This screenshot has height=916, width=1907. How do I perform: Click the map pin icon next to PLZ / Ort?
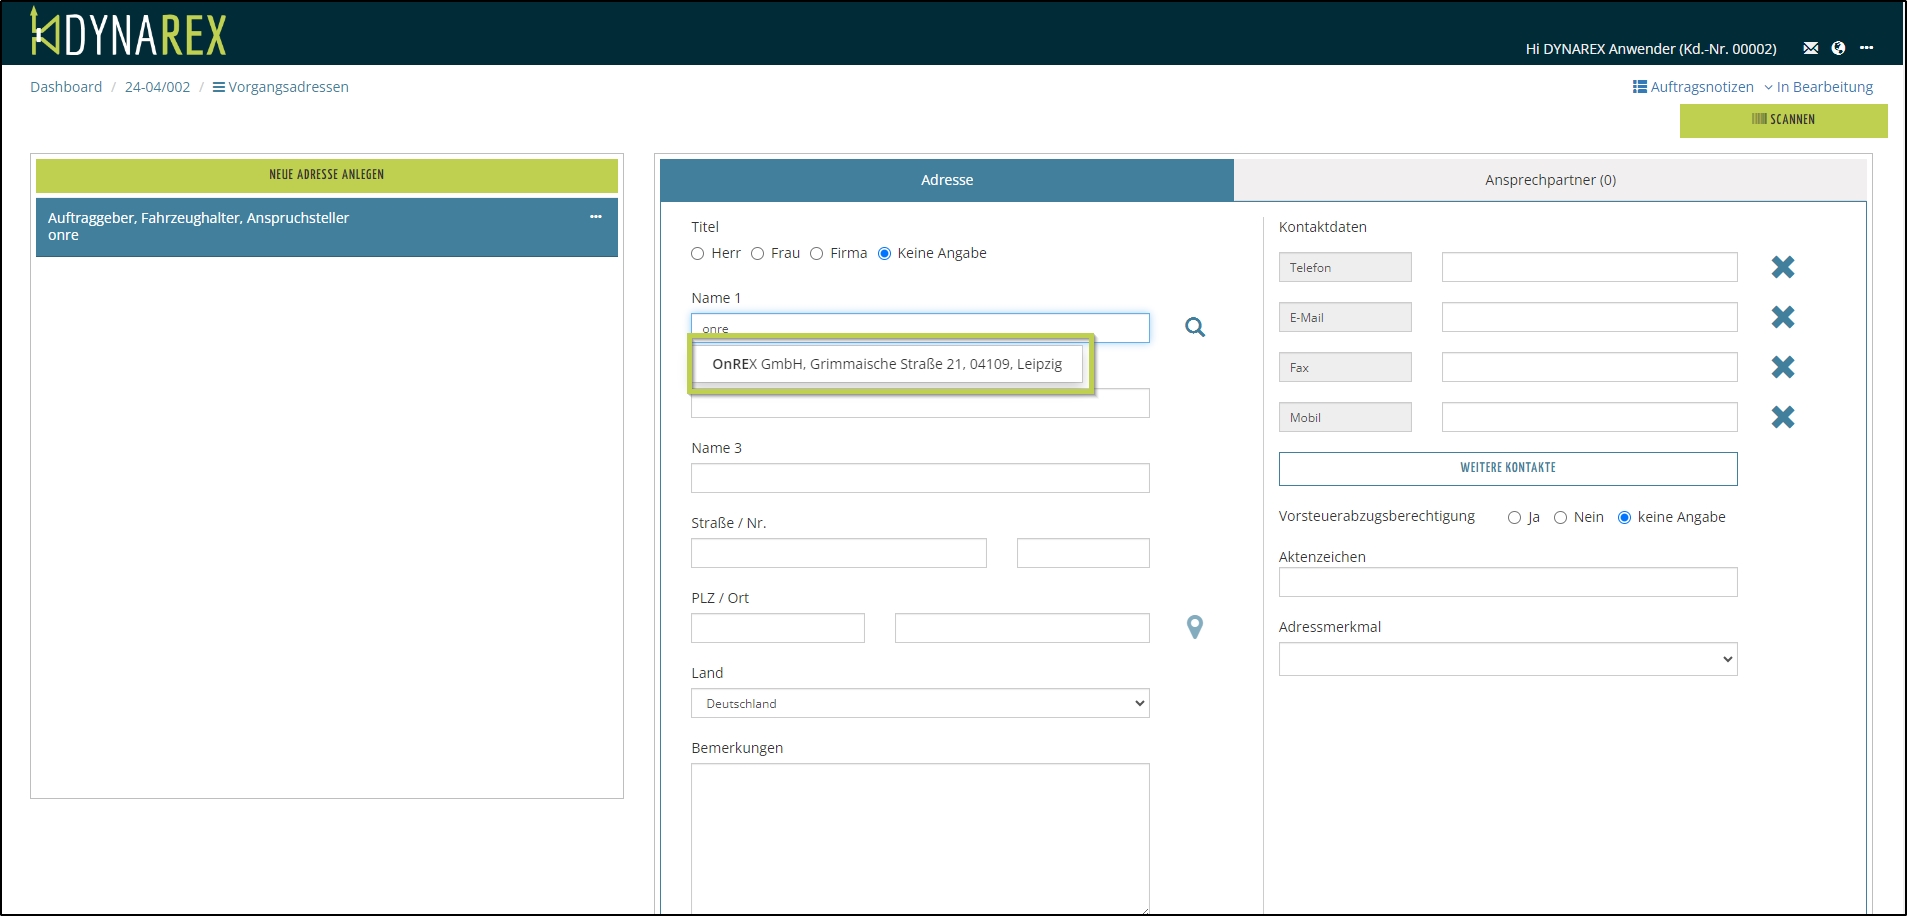point(1194,627)
